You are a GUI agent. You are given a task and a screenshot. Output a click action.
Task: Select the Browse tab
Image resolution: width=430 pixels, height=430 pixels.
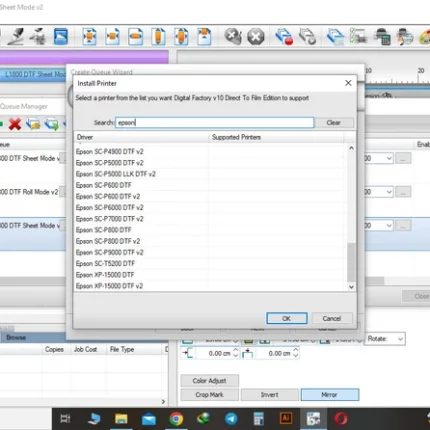[16, 338]
